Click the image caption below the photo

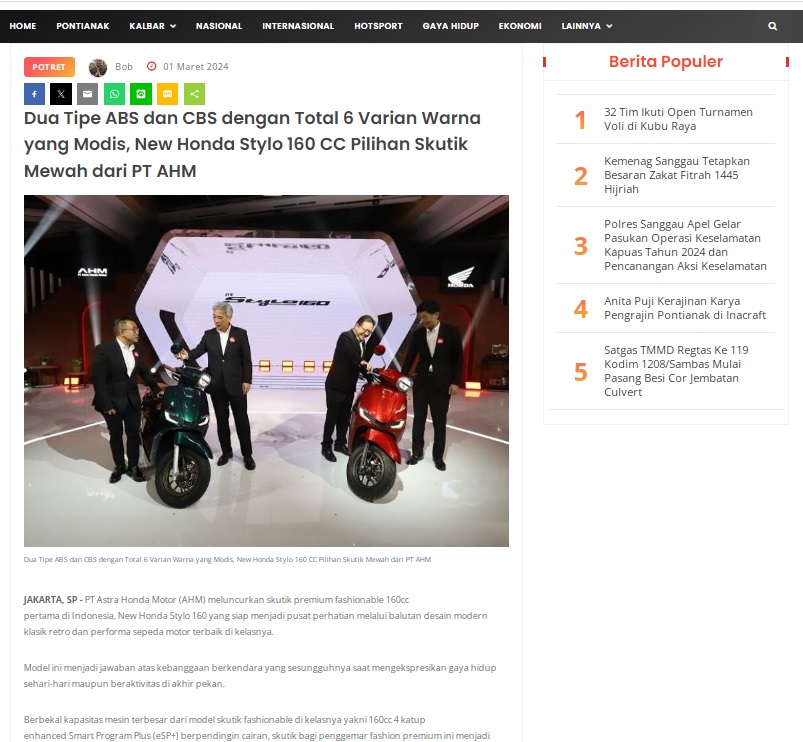tap(227, 560)
